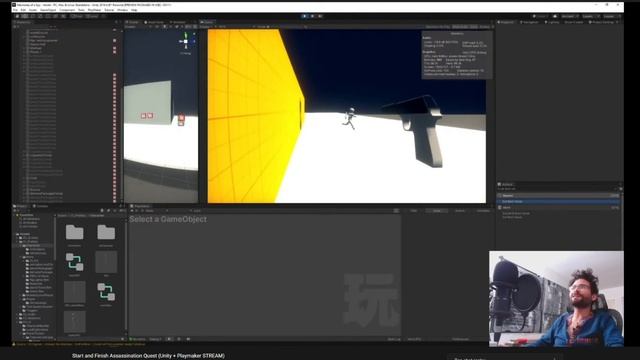
Task: Click the Hierarchy panel lock icon
Action: (116, 22)
